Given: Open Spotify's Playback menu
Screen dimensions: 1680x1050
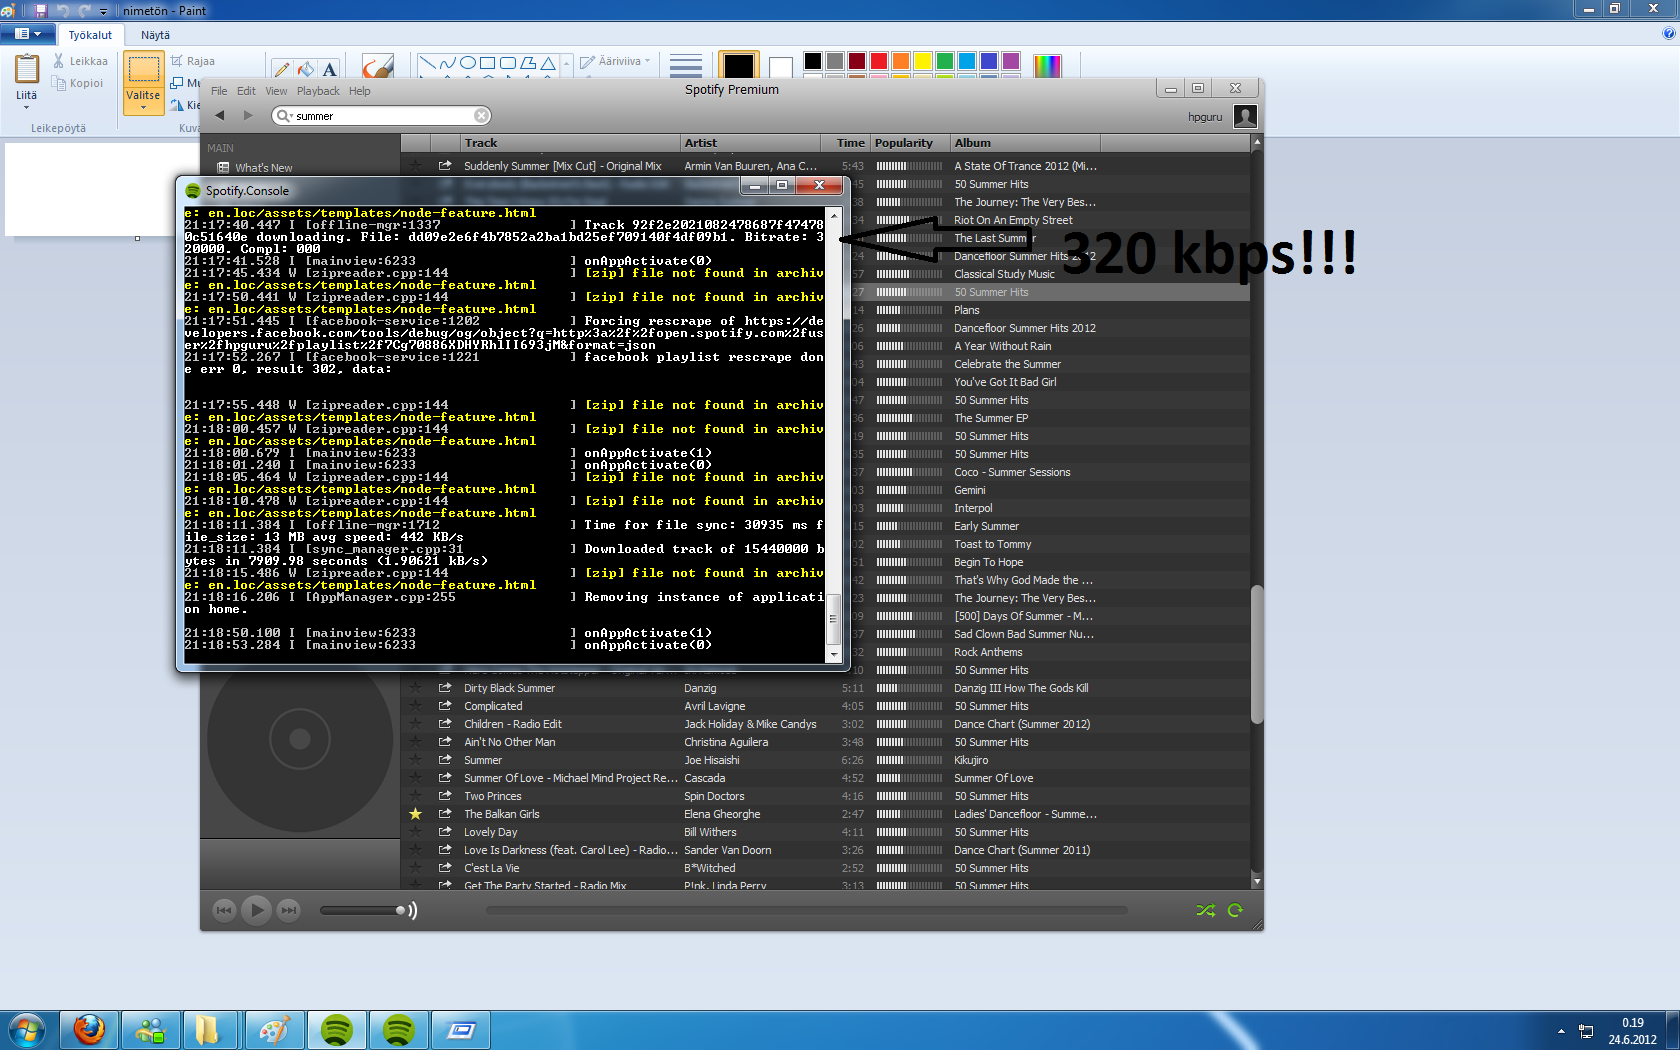Looking at the screenshot, I should (318, 91).
